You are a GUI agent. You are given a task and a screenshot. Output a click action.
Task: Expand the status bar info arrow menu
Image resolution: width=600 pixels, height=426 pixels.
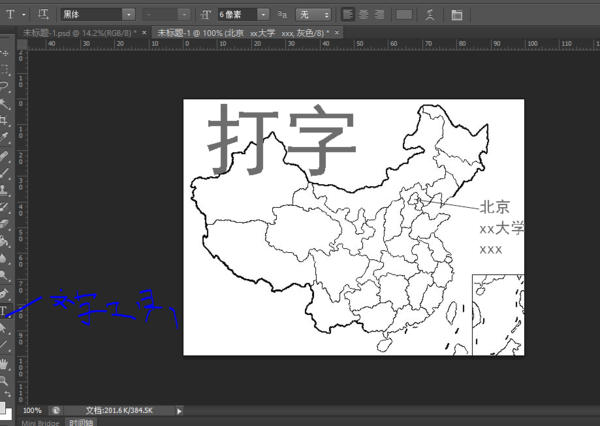click(x=179, y=411)
